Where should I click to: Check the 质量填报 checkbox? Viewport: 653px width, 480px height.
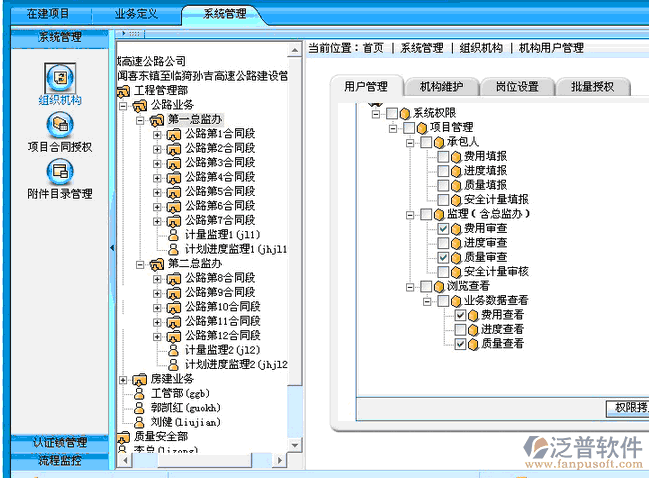443,186
